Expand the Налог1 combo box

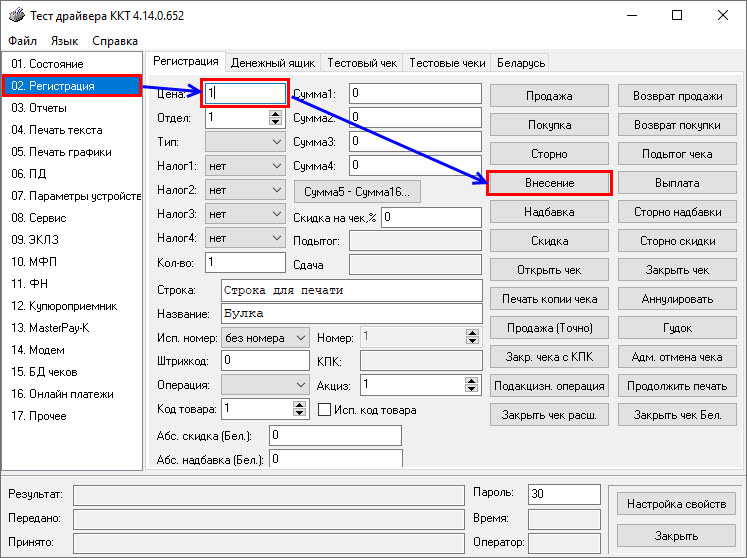(x=277, y=166)
